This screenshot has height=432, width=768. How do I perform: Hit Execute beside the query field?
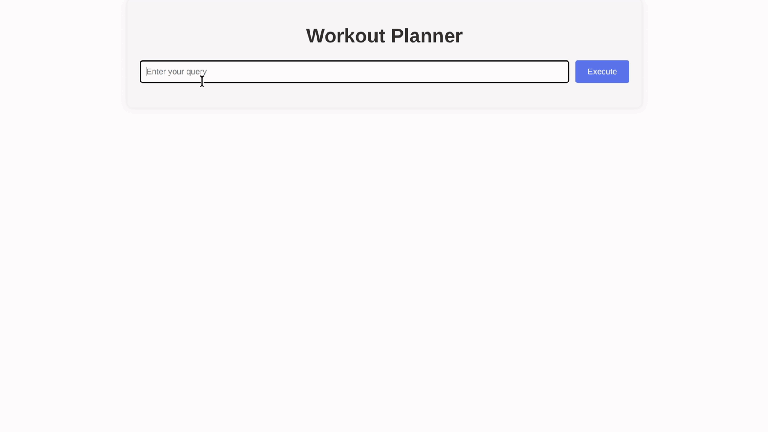[x=601, y=72]
